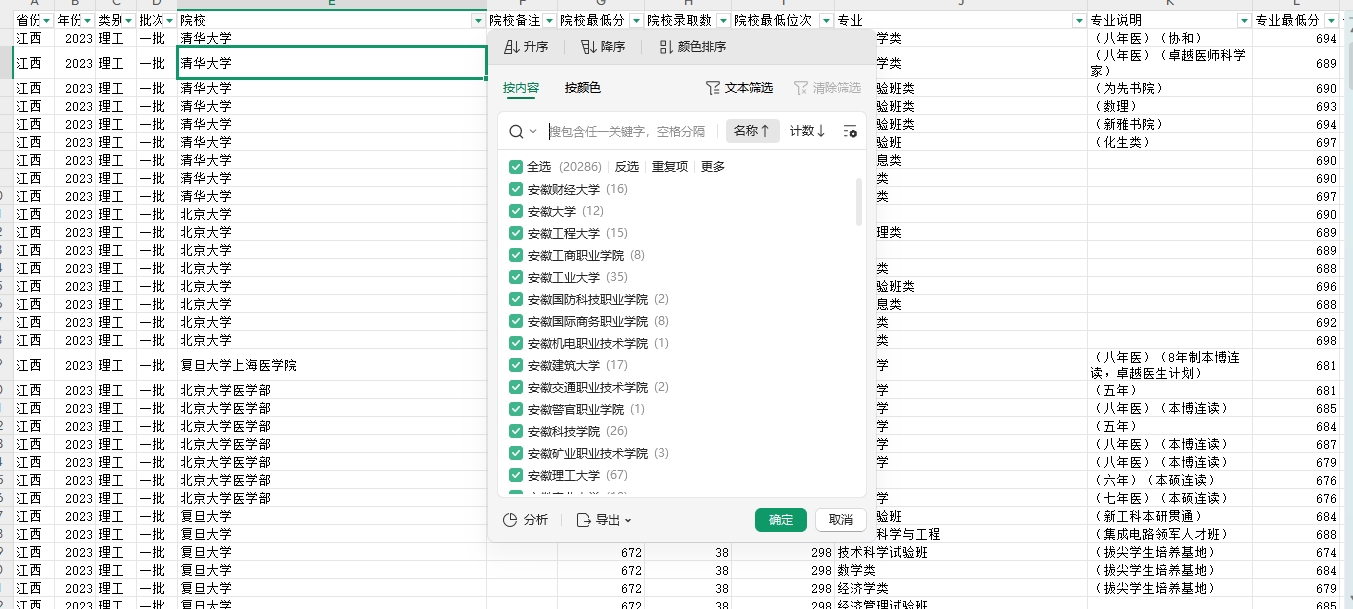
Task: Select the cell （数理）
Action: [1170, 106]
